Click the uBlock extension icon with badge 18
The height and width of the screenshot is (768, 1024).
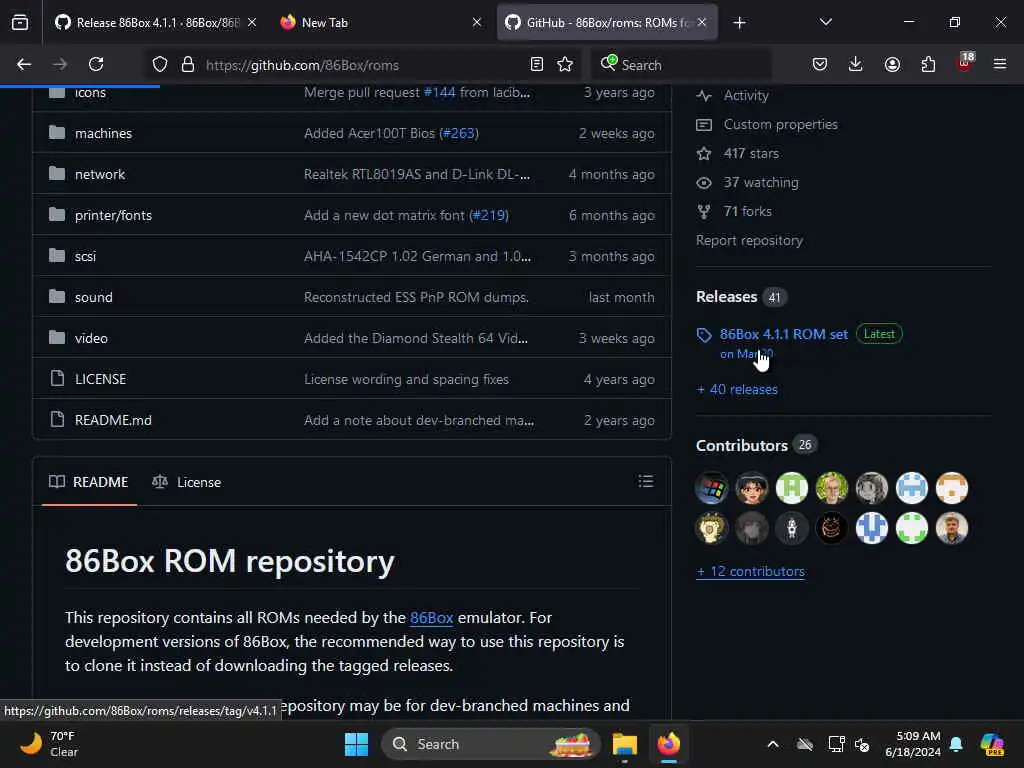[x=965, y=63]
